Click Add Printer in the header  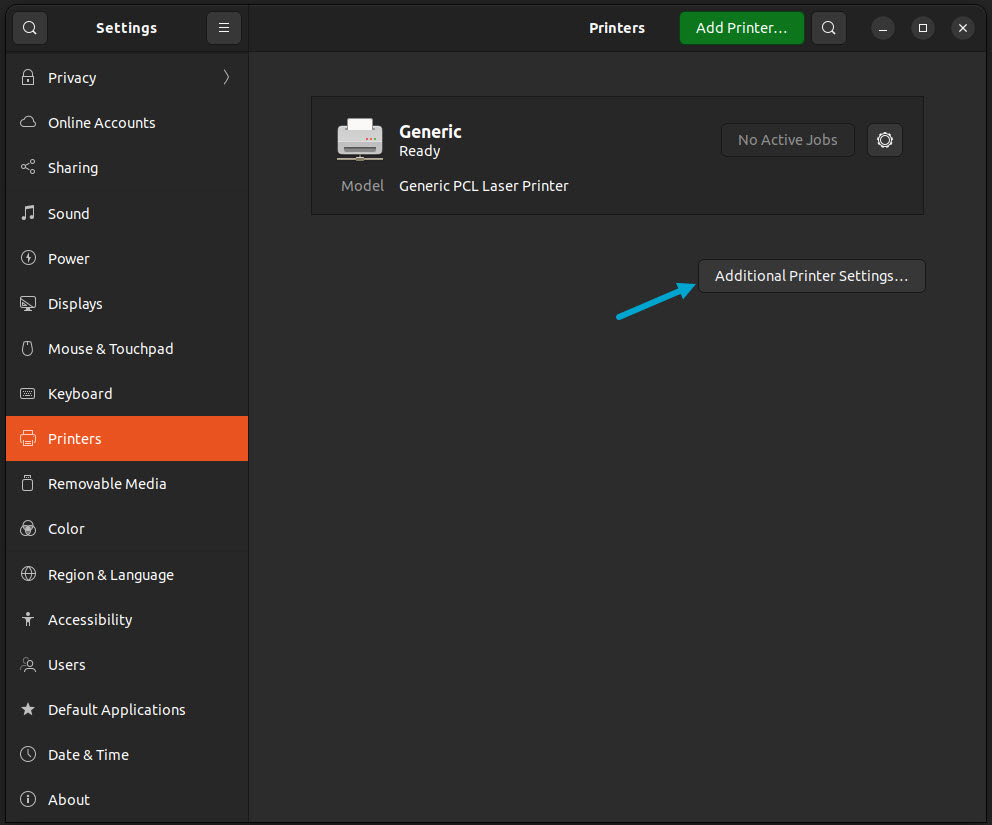tap(741, 27)
